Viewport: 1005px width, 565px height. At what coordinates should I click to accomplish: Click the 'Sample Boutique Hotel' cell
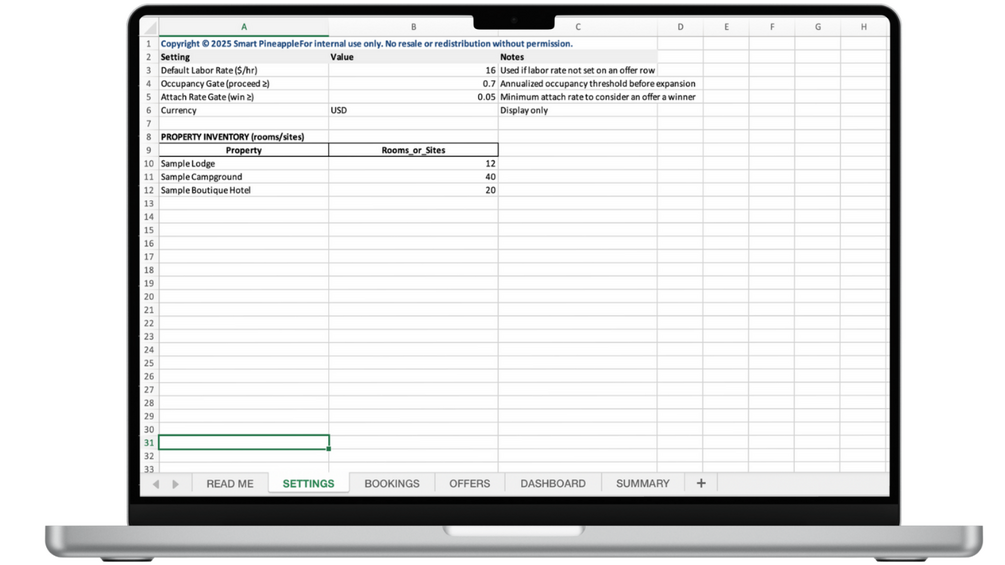click(244, 190)
